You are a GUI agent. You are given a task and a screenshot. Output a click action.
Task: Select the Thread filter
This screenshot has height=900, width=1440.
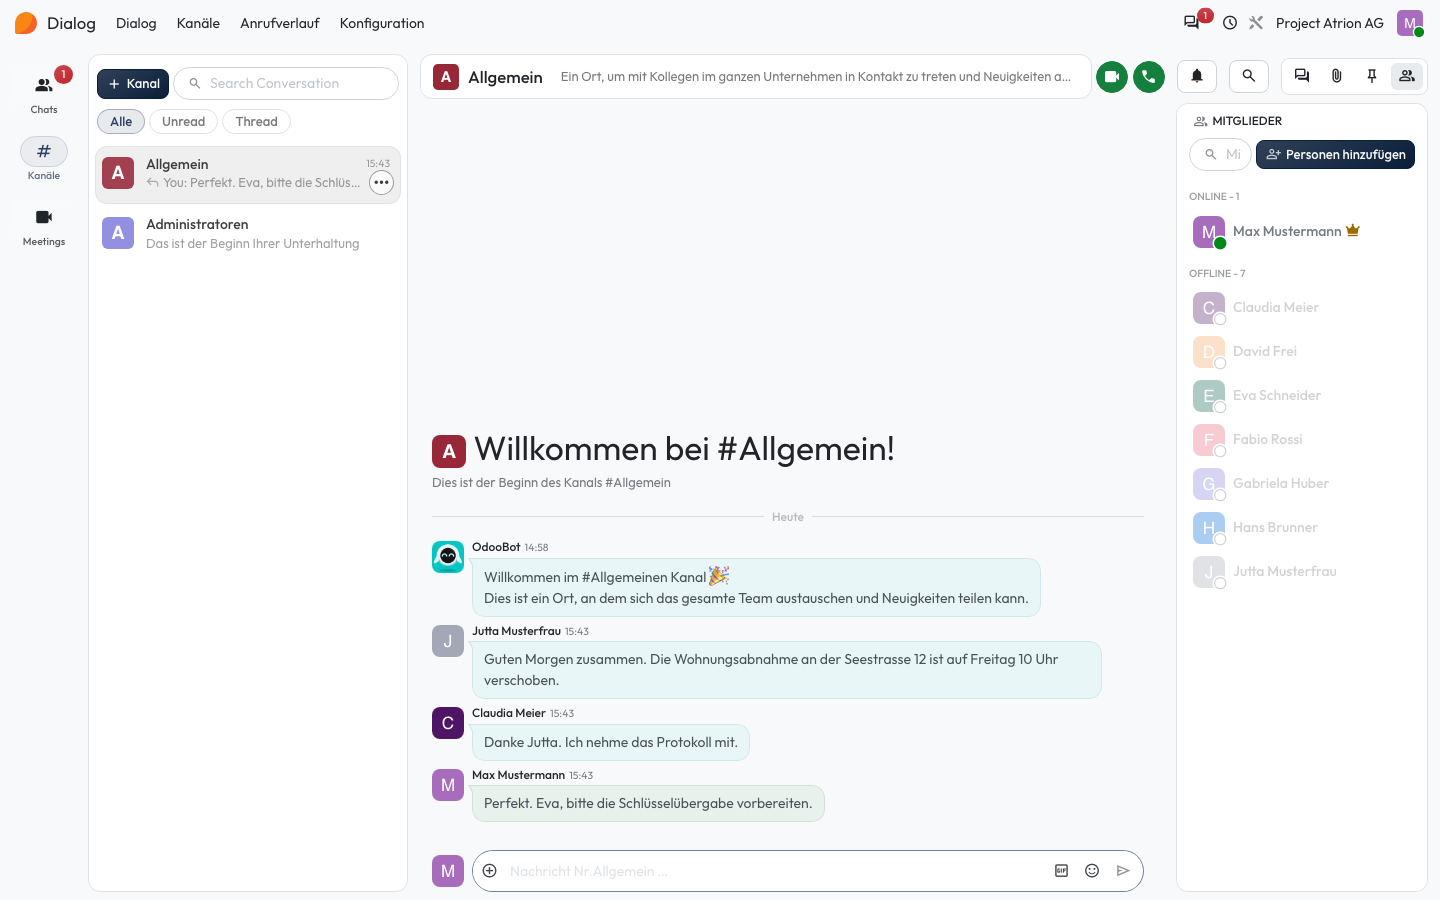256,122
